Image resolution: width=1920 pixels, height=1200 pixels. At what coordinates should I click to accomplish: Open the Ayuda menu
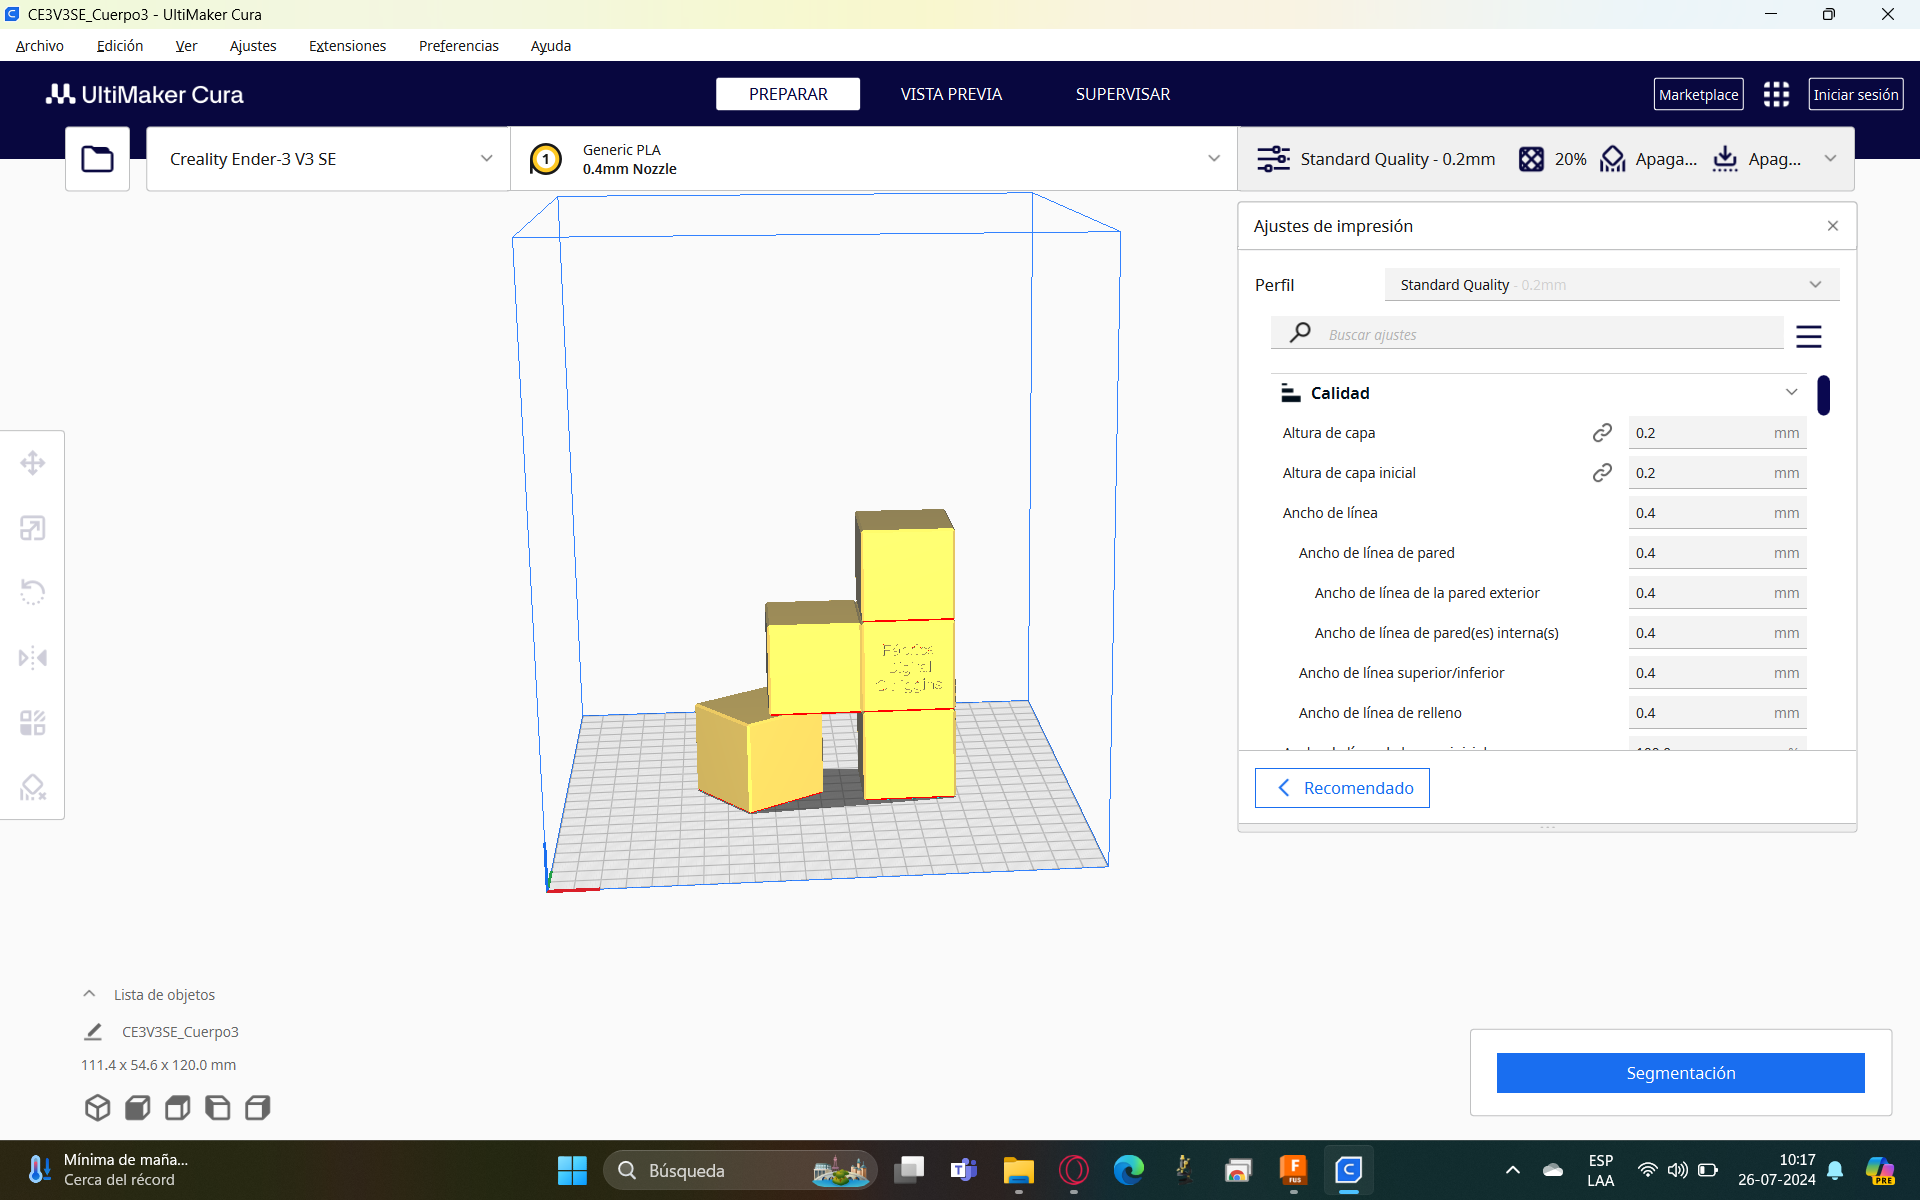pyautogui.click(x=551, y=46)
